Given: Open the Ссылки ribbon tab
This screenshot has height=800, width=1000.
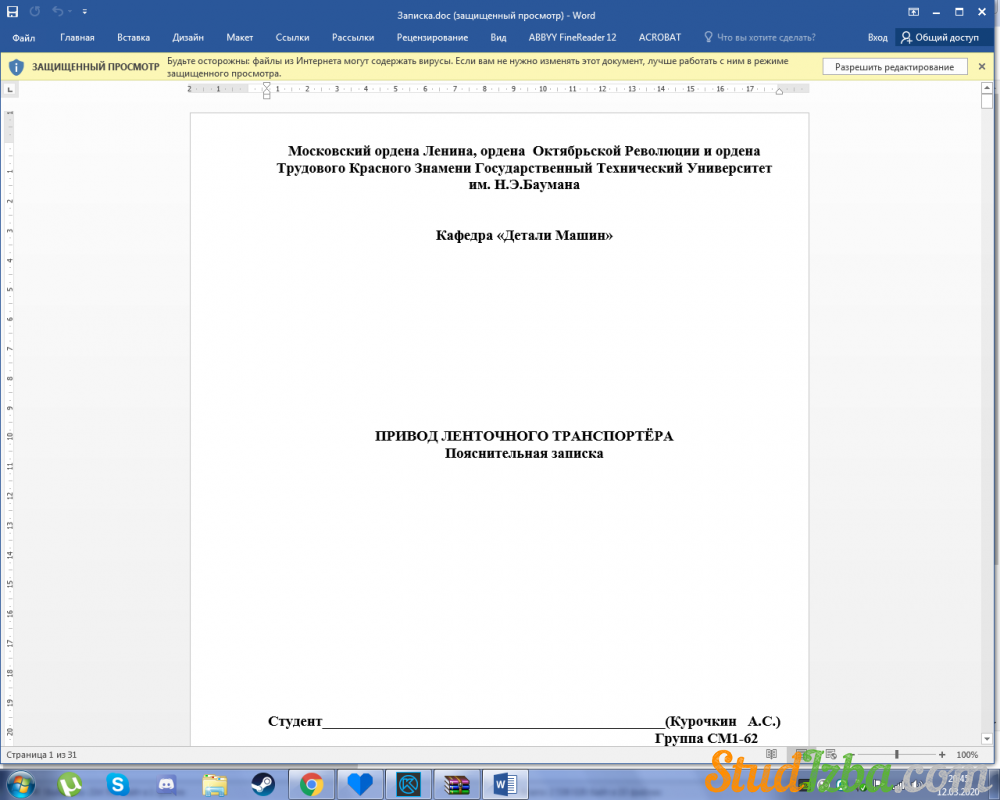Looking at the screenshot, I should coord(292,38).
